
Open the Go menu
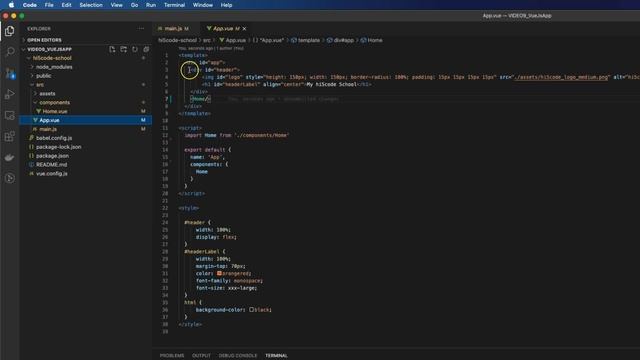(134, 5)
